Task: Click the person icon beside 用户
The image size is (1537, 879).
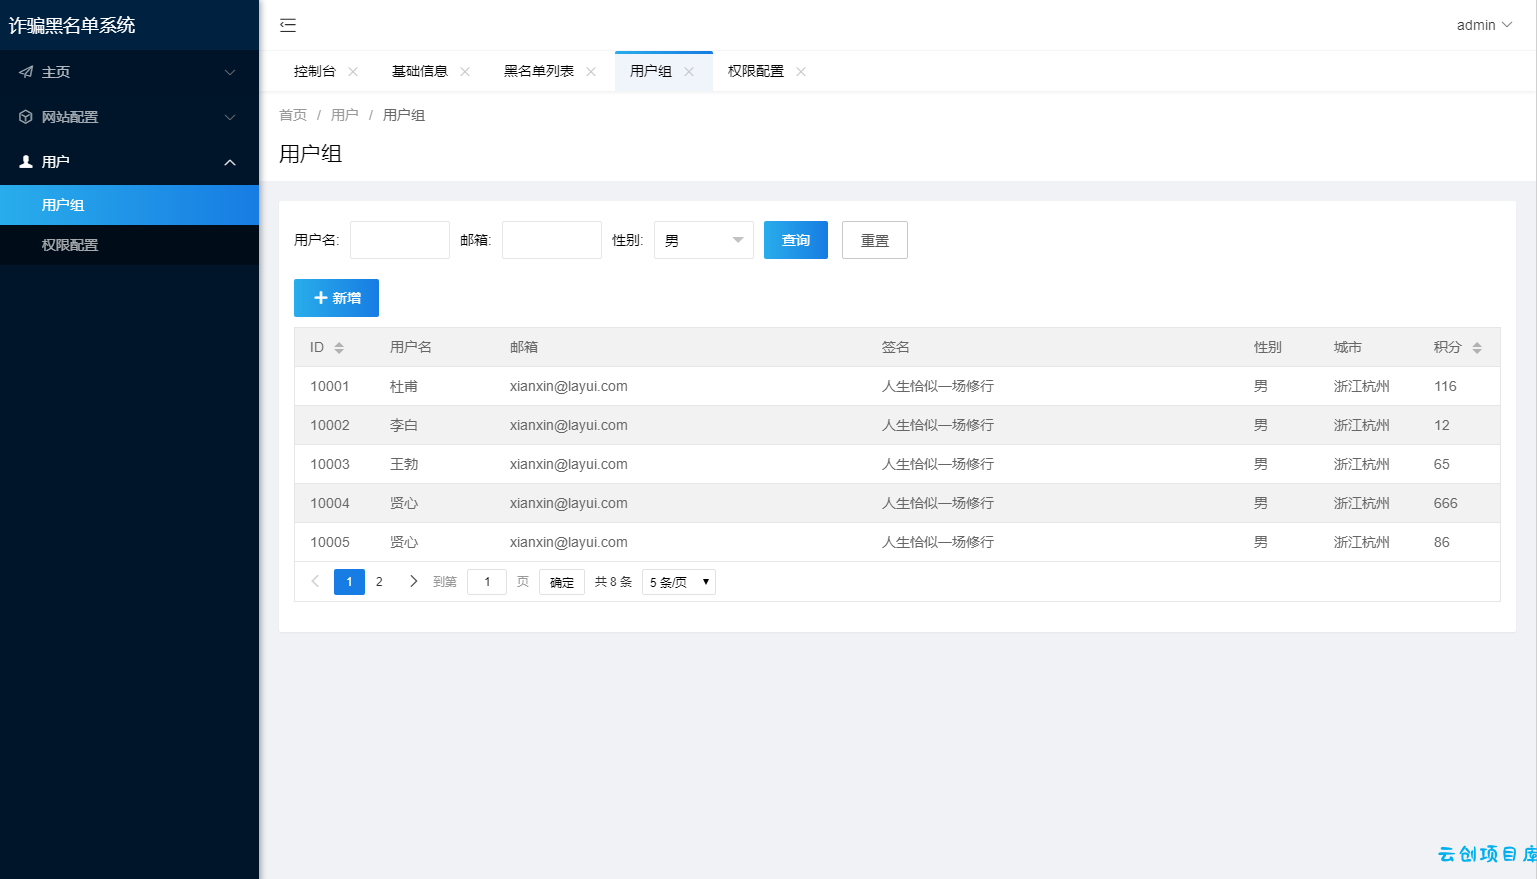Action: [x=26, y=161]
